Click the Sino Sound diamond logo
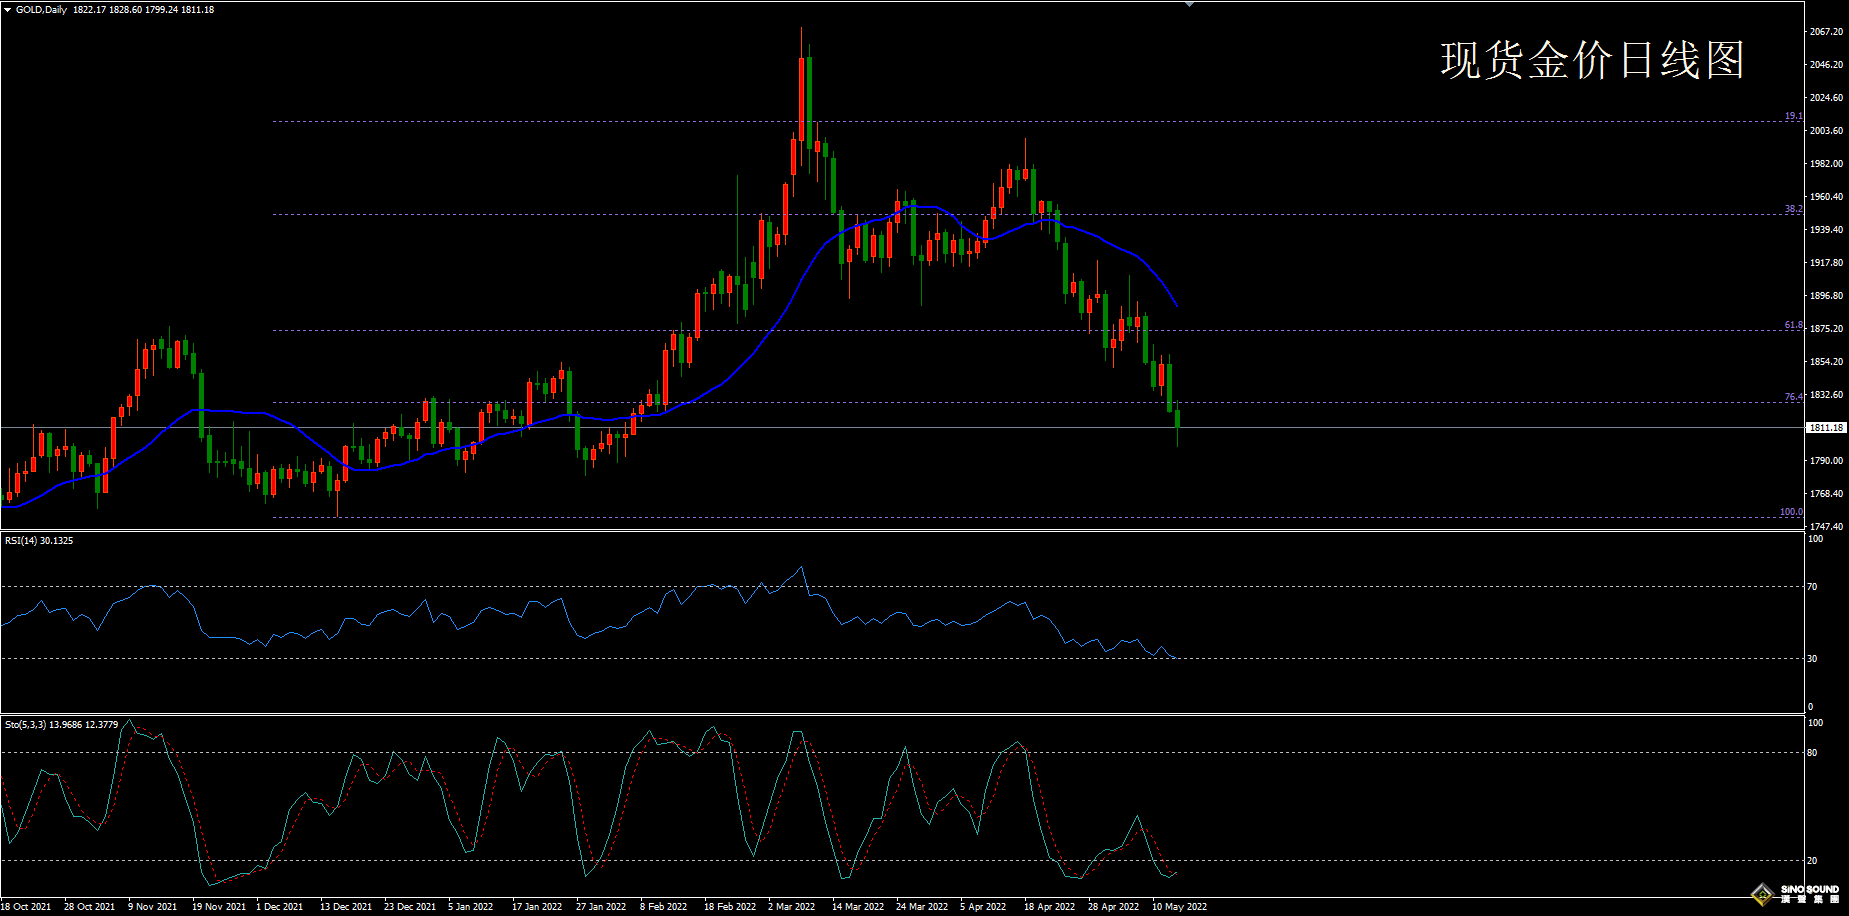Viewport: 1849px width, 916px height. (1763, 894)
